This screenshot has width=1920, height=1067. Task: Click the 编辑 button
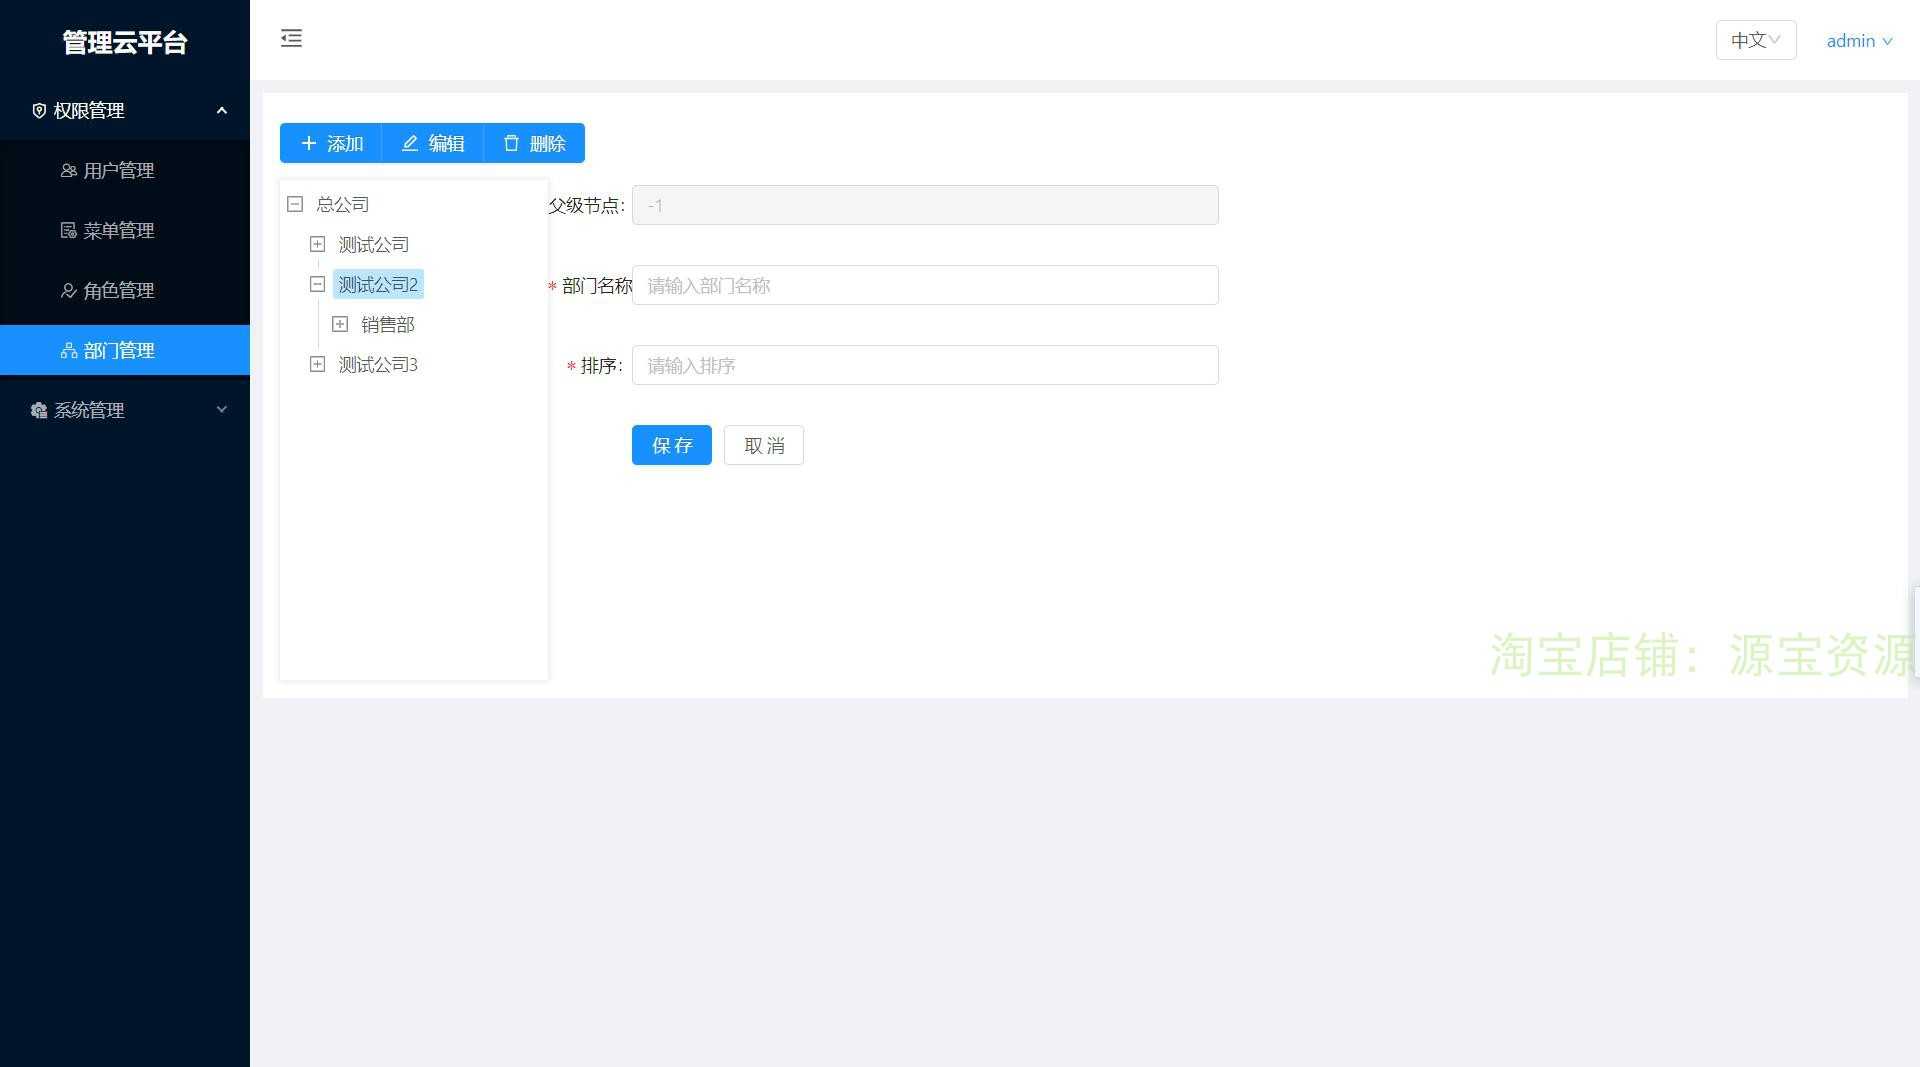[x=433, y=143]
